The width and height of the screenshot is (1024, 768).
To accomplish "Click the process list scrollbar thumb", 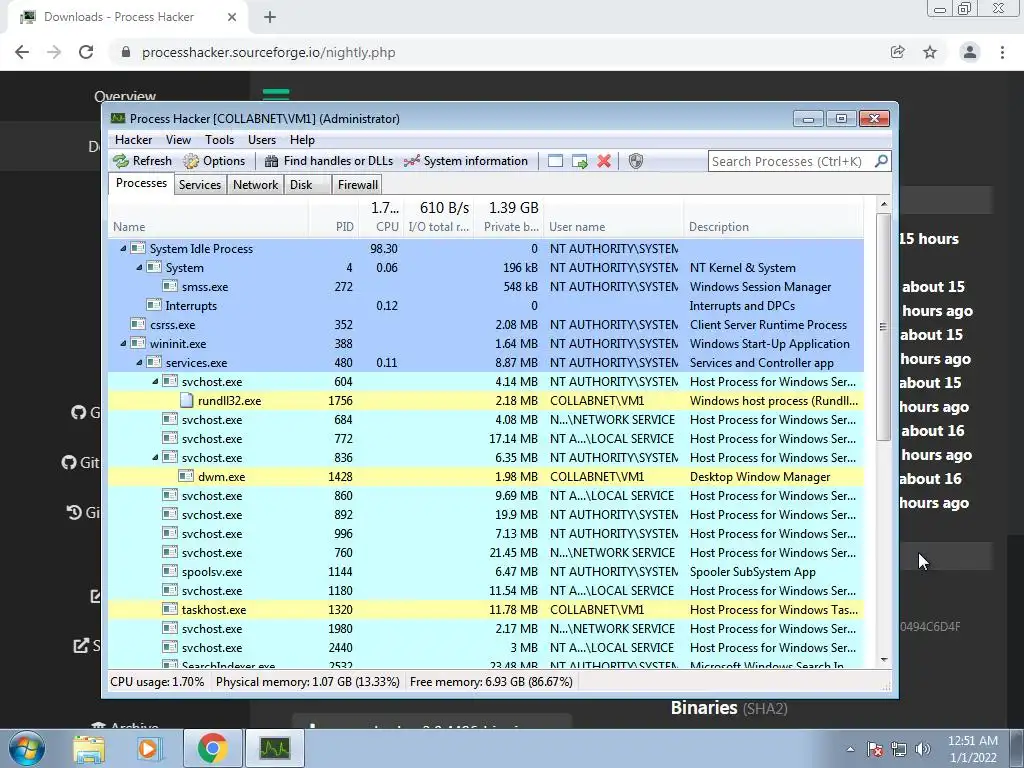I will pos(884,327).
